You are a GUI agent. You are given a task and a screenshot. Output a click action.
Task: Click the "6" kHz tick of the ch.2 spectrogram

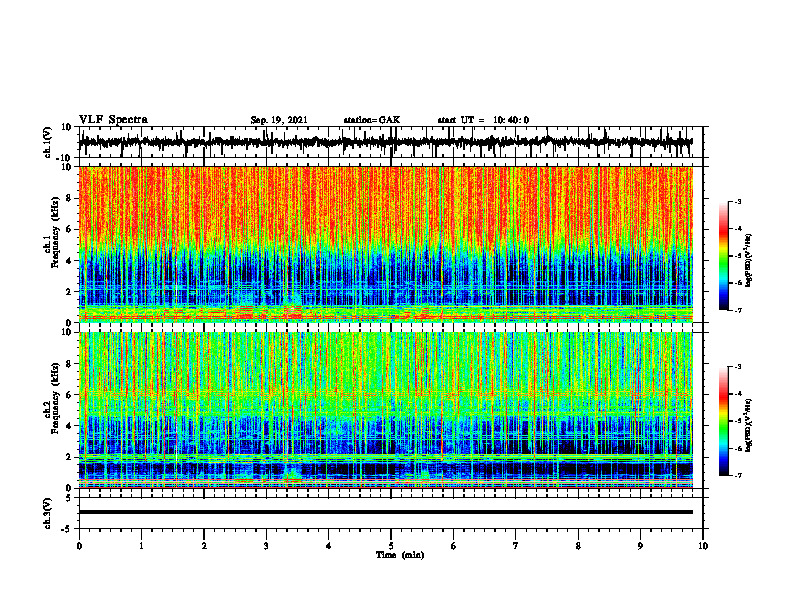[x=69, y=395]
